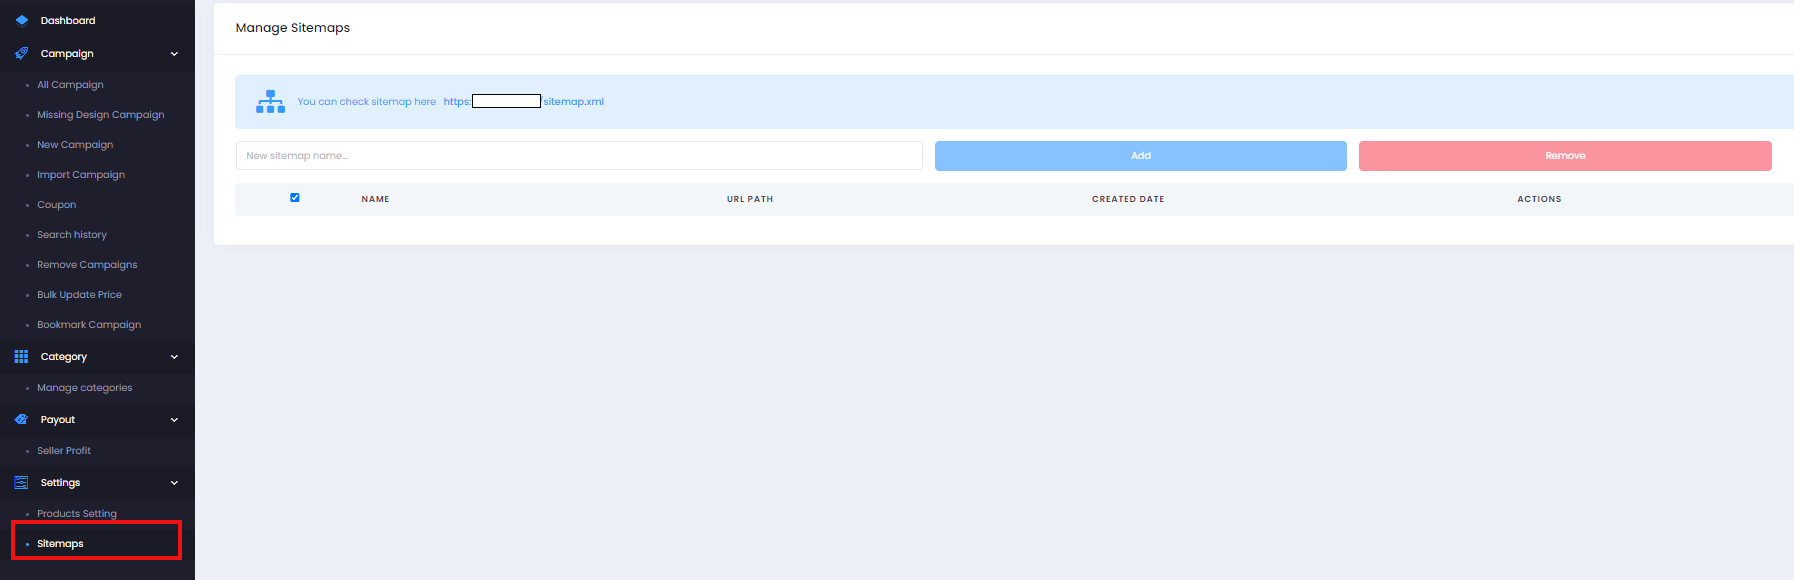
Task: Click the Dashboard layers icon
Action: click(21, 20)
